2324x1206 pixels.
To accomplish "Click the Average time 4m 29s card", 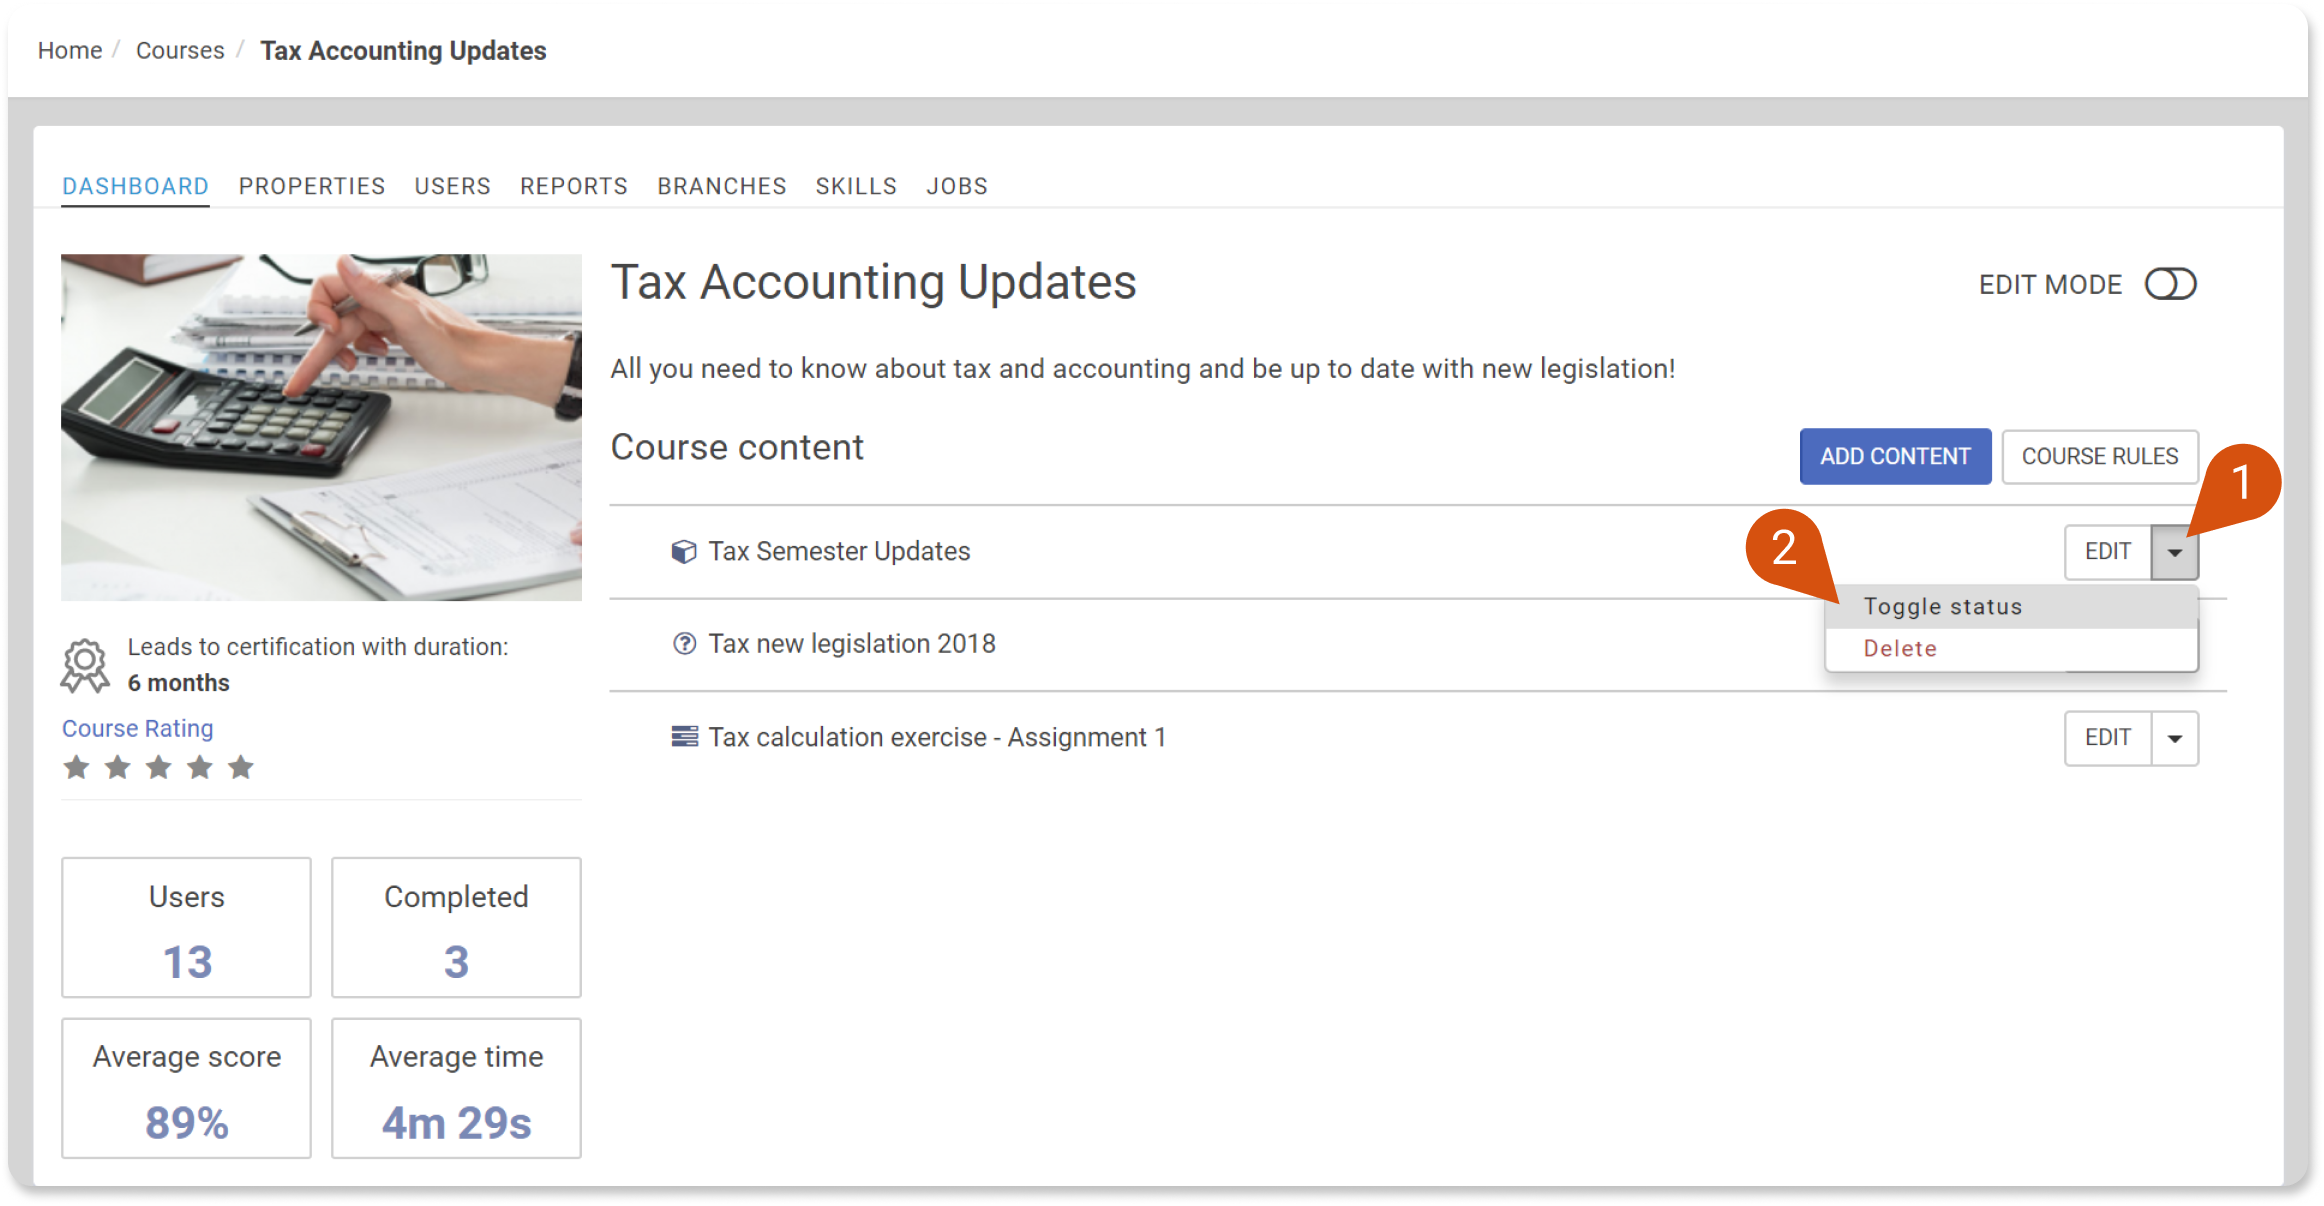I will [x=456, y=1088].
